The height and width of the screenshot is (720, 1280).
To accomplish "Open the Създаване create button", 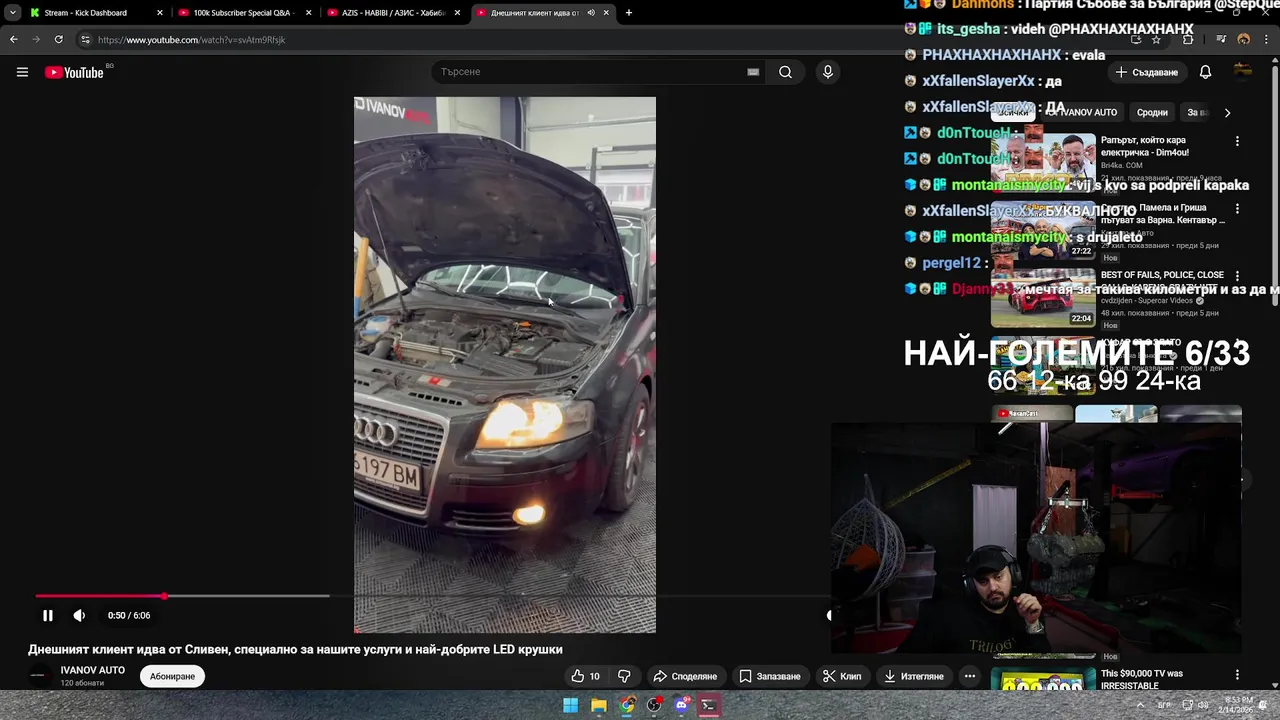I will 1147,72.
